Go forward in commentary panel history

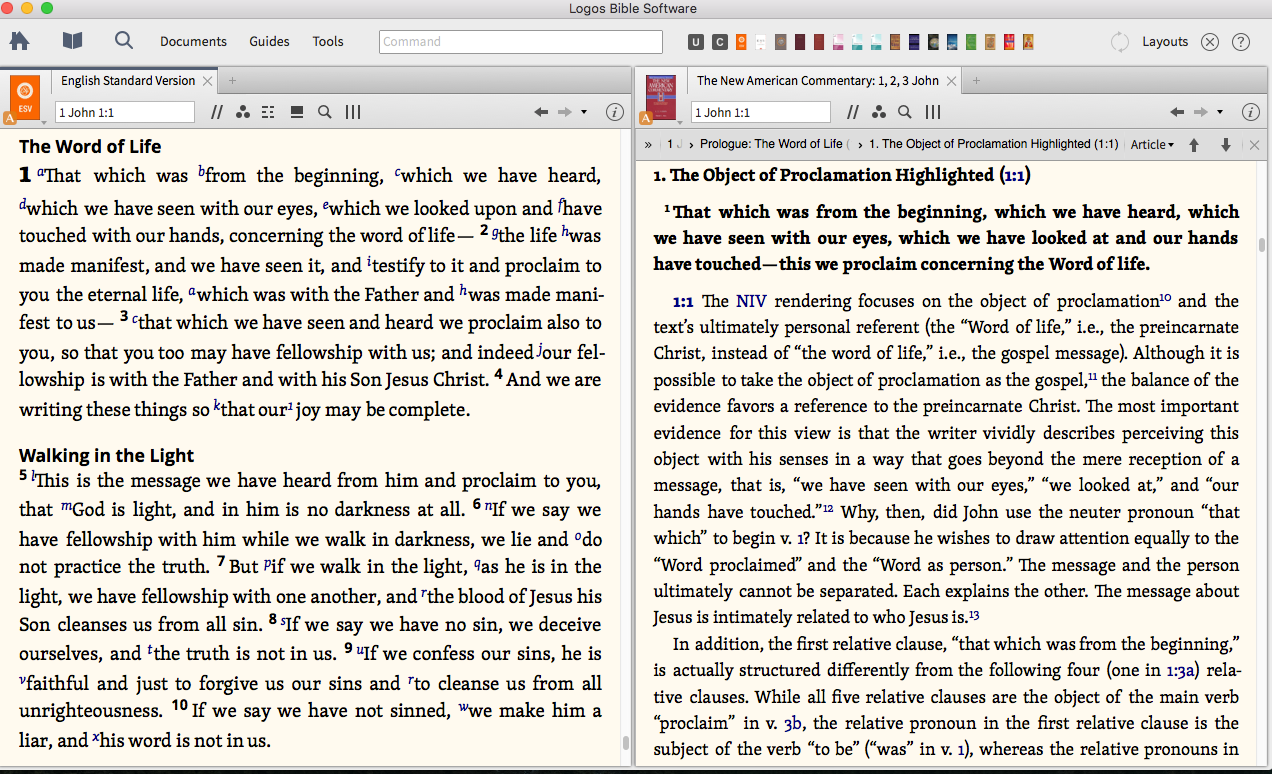[x=1201, y=112]
